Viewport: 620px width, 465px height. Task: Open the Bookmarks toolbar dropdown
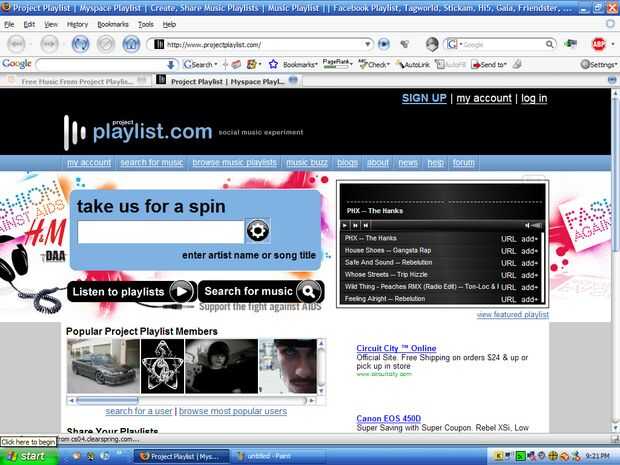coord(300,64)
